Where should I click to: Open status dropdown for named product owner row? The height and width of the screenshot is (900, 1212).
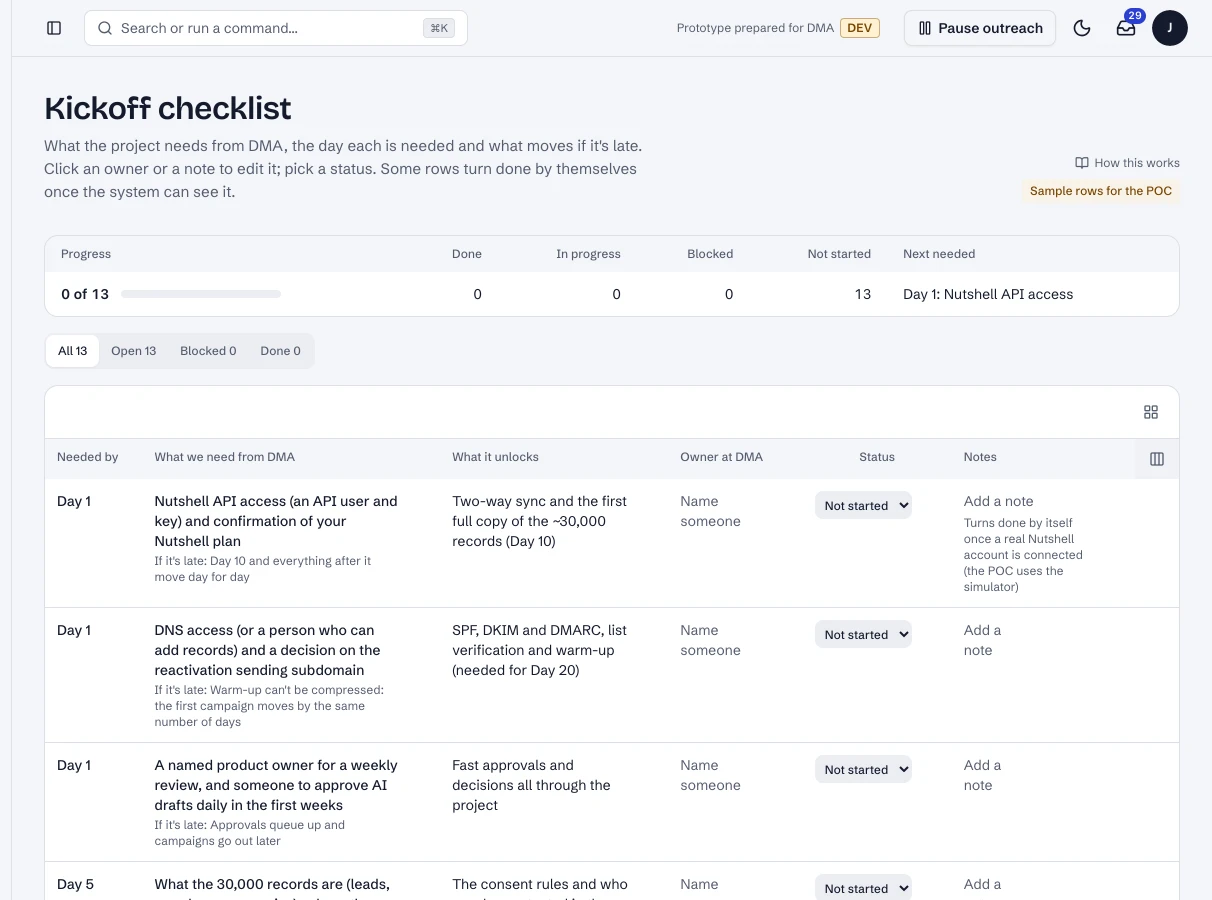click(x=863, y=770)
